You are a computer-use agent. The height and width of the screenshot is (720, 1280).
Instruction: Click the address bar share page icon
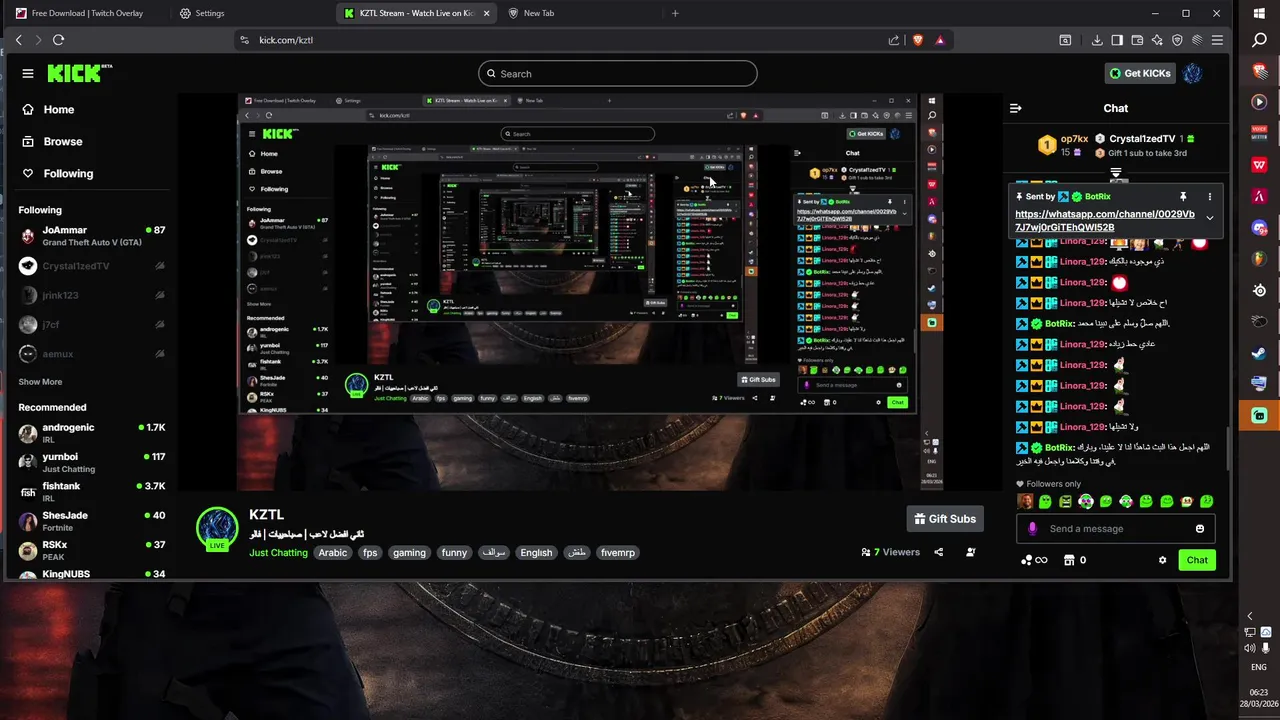[894, 40]
